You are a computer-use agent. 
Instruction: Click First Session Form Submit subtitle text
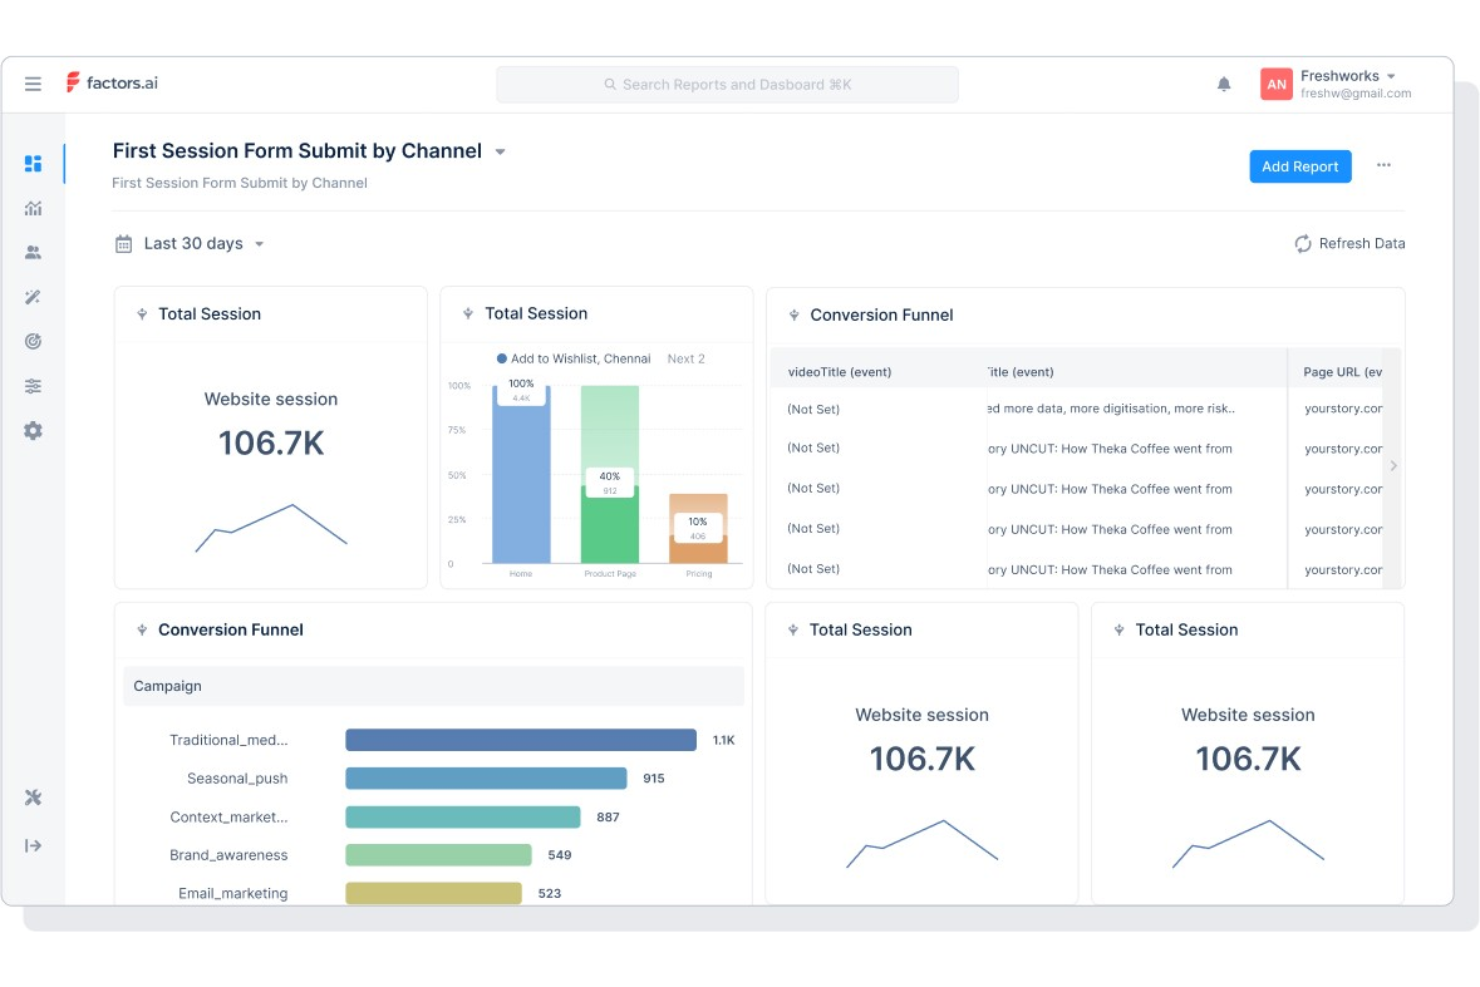coord(240,183)
